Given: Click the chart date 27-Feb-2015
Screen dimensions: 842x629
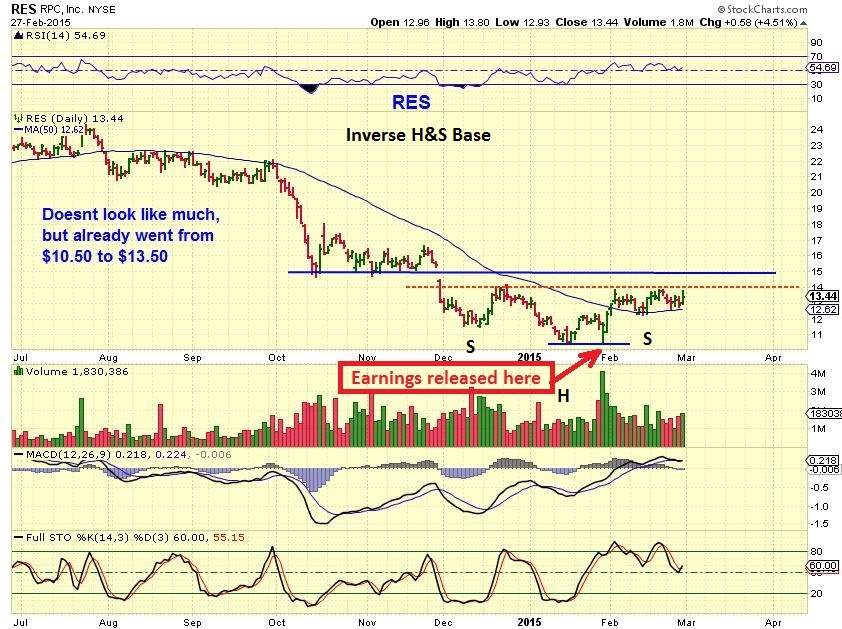Looking at the screenshot, I should click(x=41, y=23).
